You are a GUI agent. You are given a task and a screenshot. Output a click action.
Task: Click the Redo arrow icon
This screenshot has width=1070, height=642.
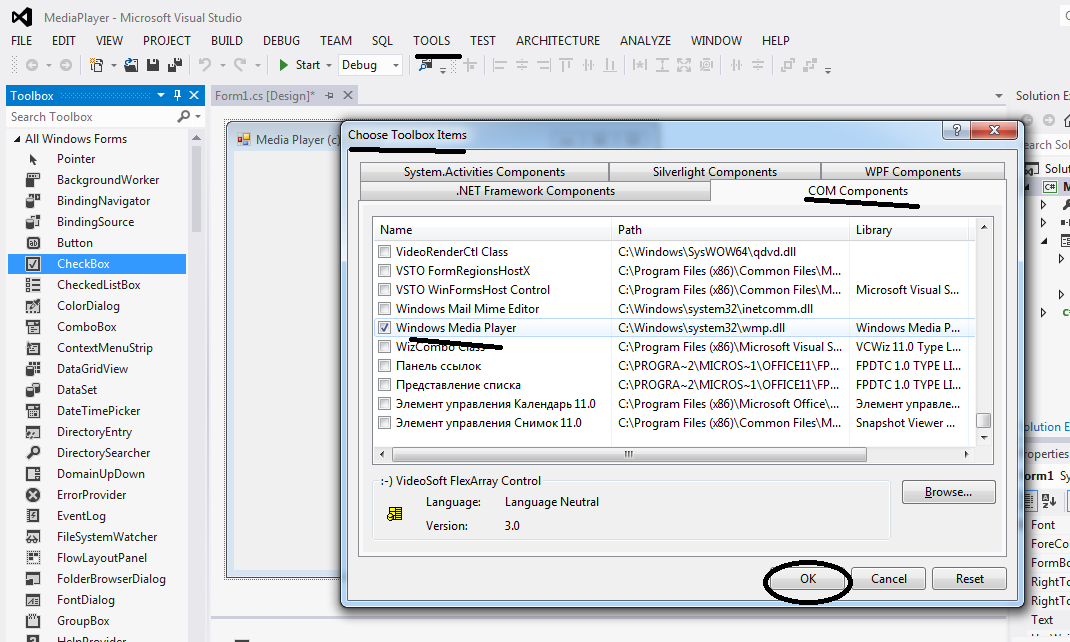click(x=240, y=65)
